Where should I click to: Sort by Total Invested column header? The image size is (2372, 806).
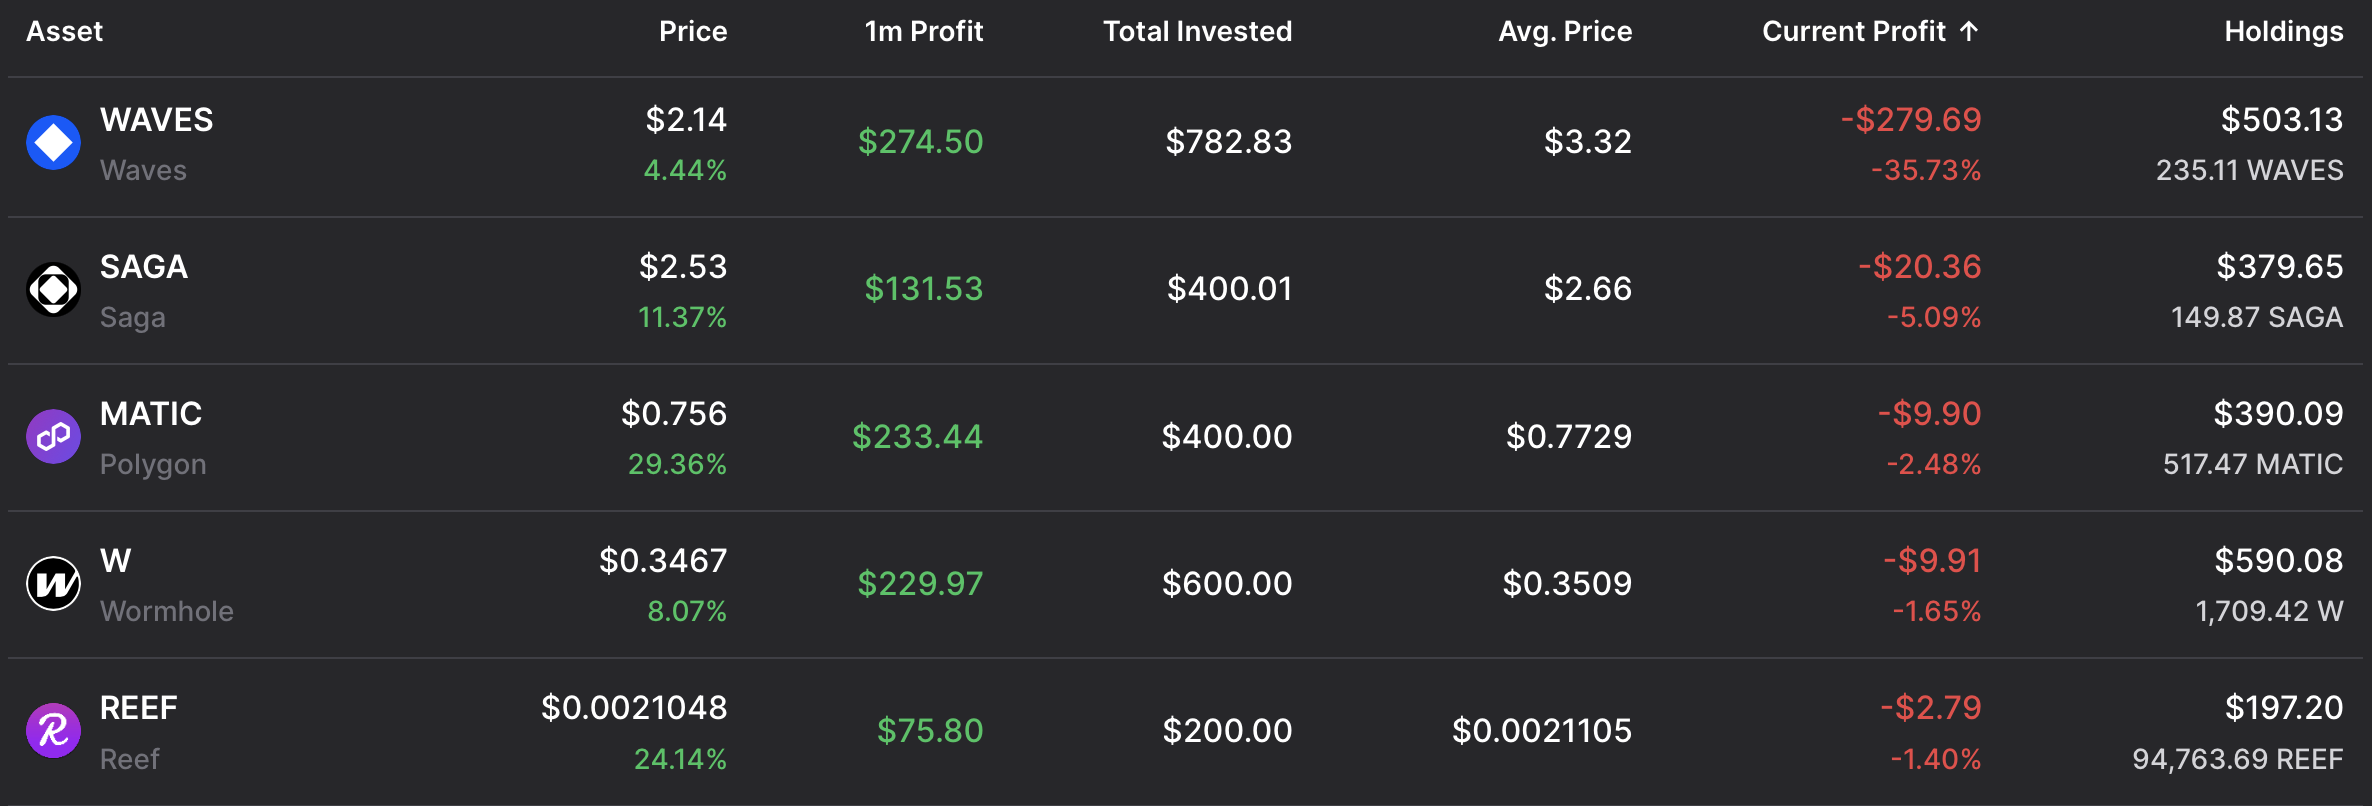point(1197,31)
